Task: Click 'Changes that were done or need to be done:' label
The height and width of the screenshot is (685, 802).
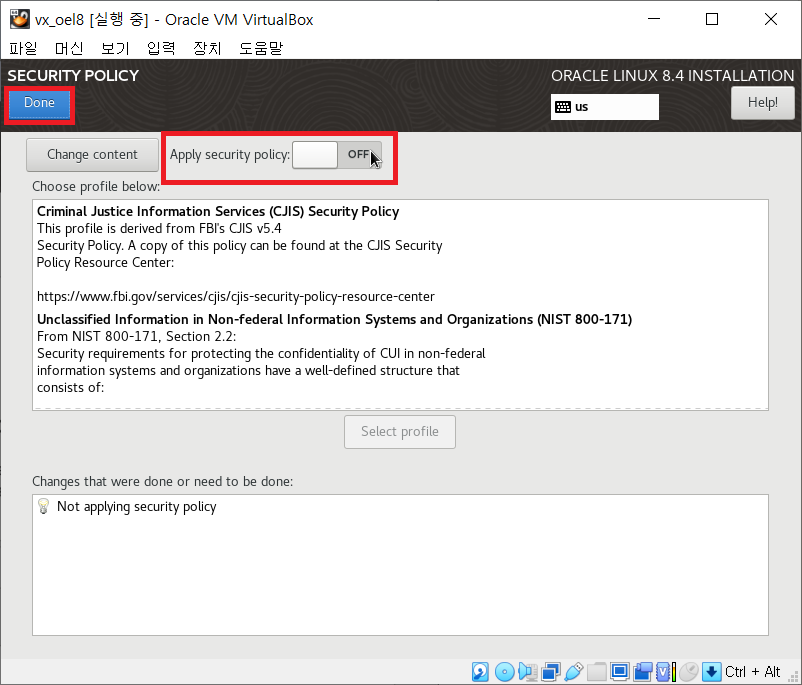Action: point(163,481)
